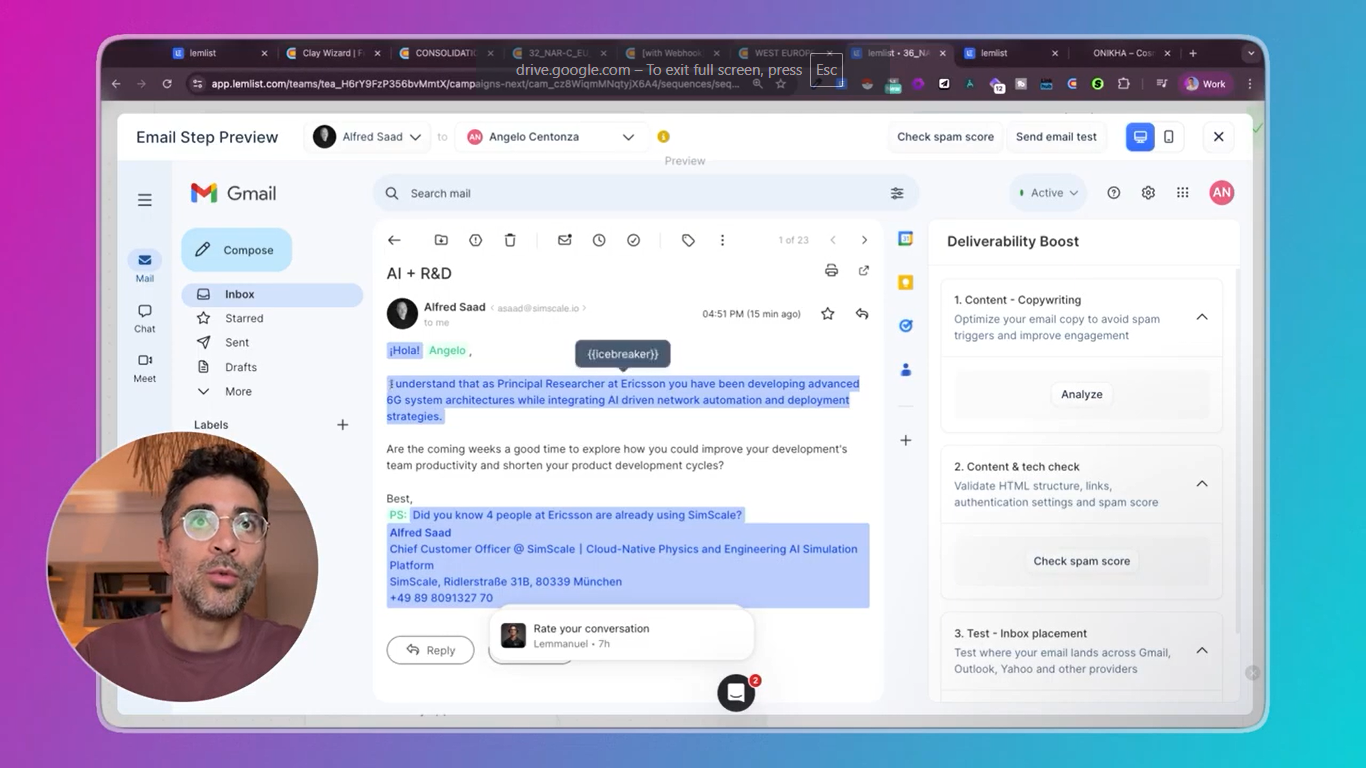Open Gmail settings gear
Image resolution: width=1366 pixels, height=768 pixels.
1148,193
